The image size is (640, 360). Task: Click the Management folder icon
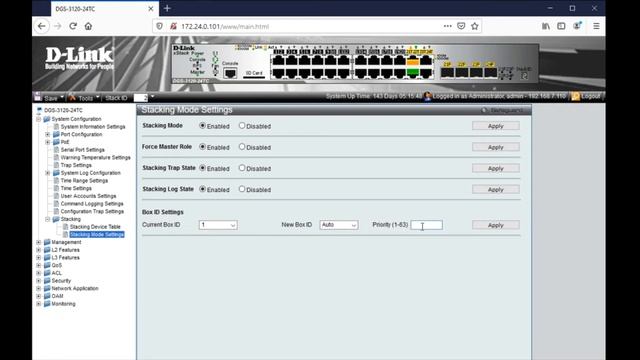[47, 242]
